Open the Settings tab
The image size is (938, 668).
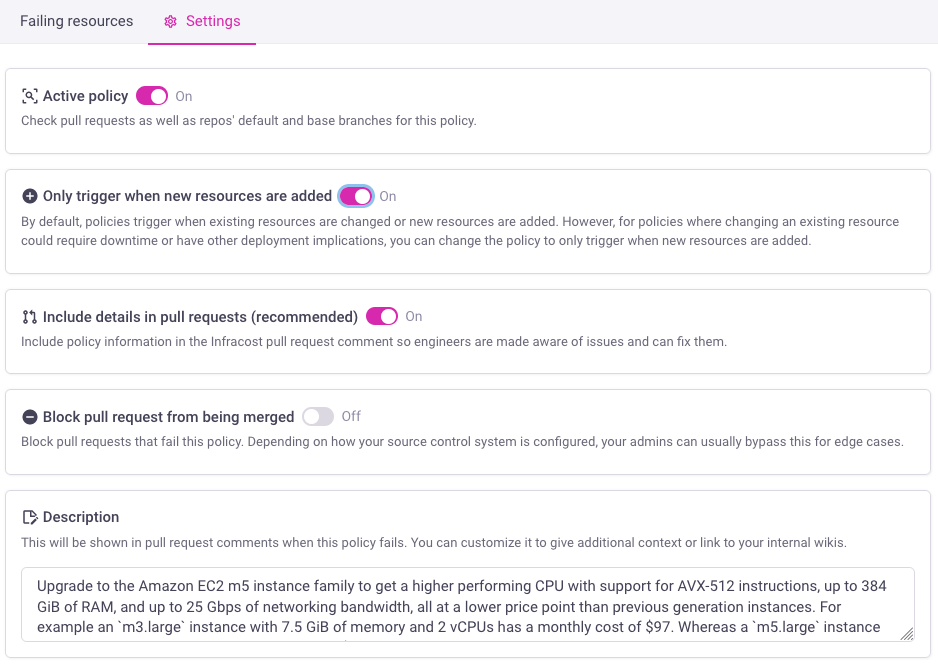click(202, 22)
